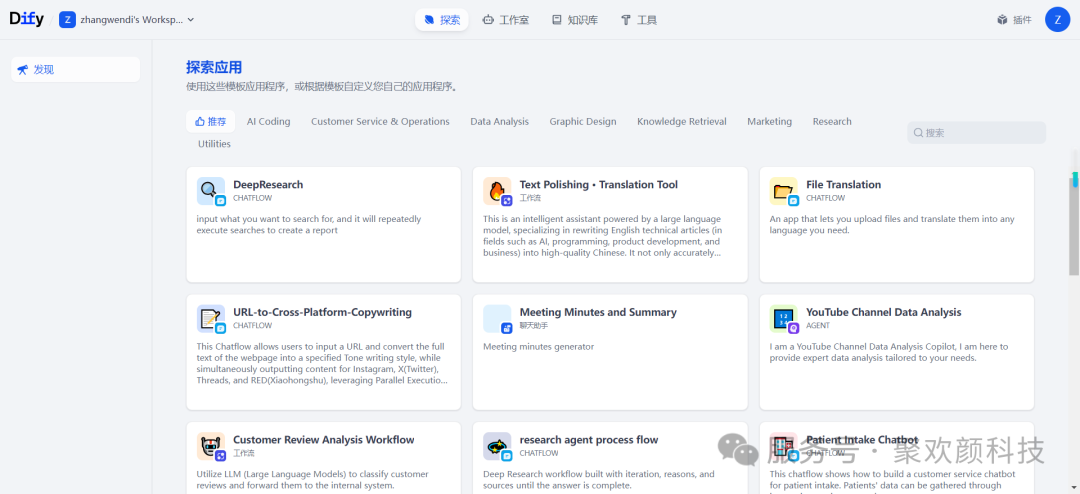The image size is (1080, 494).
Task: Click the research agent process flow icon
Action: (497, 446)
